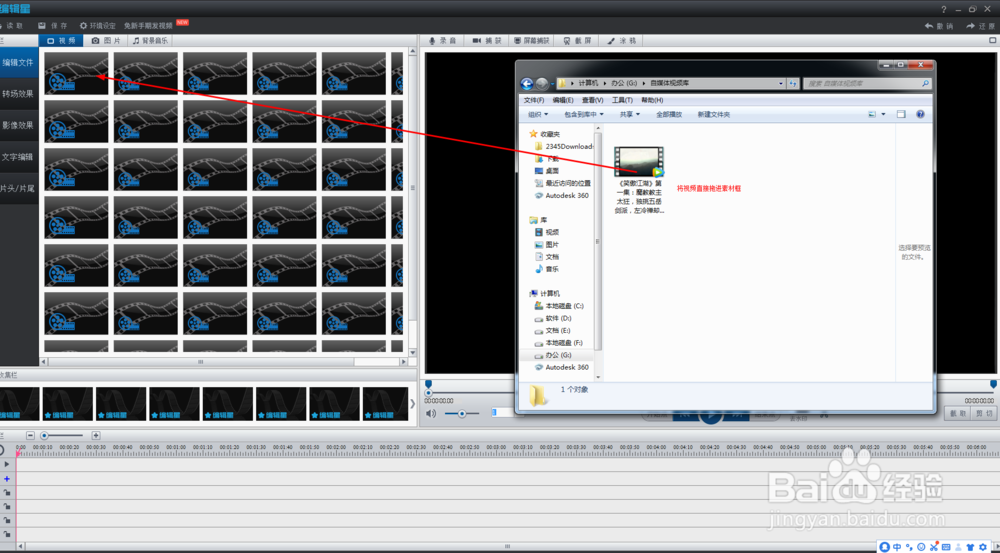The image size is (1000, 553).
Task: Select 本地磁盘 (C:) drive
Action: pyautogui.click(x=559, y=306)
